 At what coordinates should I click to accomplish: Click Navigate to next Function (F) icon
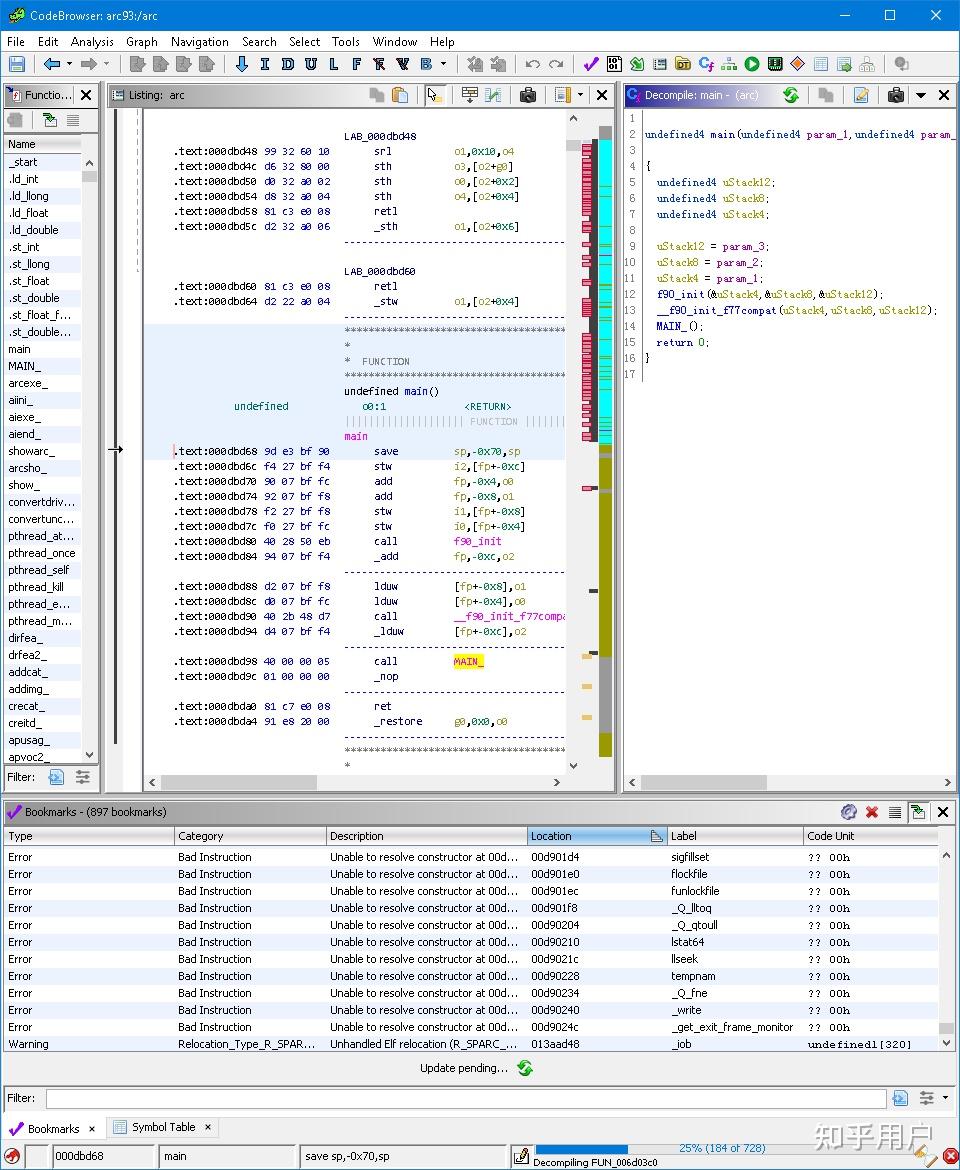point(356,64)
